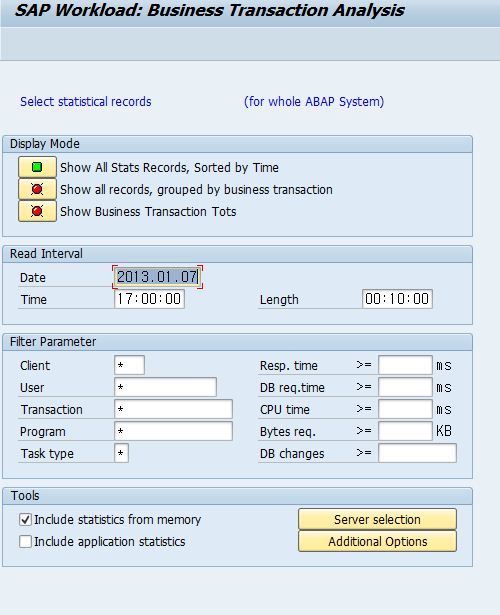The image size is (500, 615).
Task: Click red icon for grouped by business transaction
Action: tap(37, 189)
